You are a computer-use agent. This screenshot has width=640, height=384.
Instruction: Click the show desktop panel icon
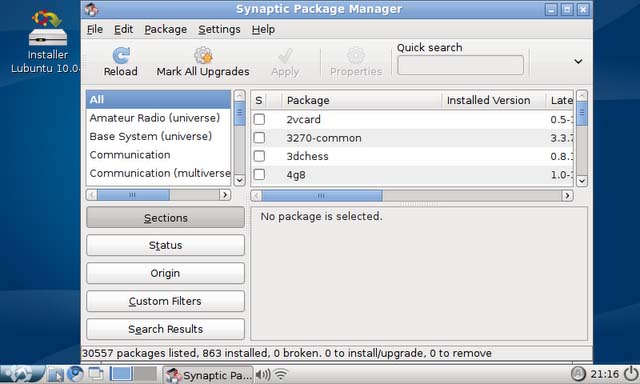[x=96, y=374]
